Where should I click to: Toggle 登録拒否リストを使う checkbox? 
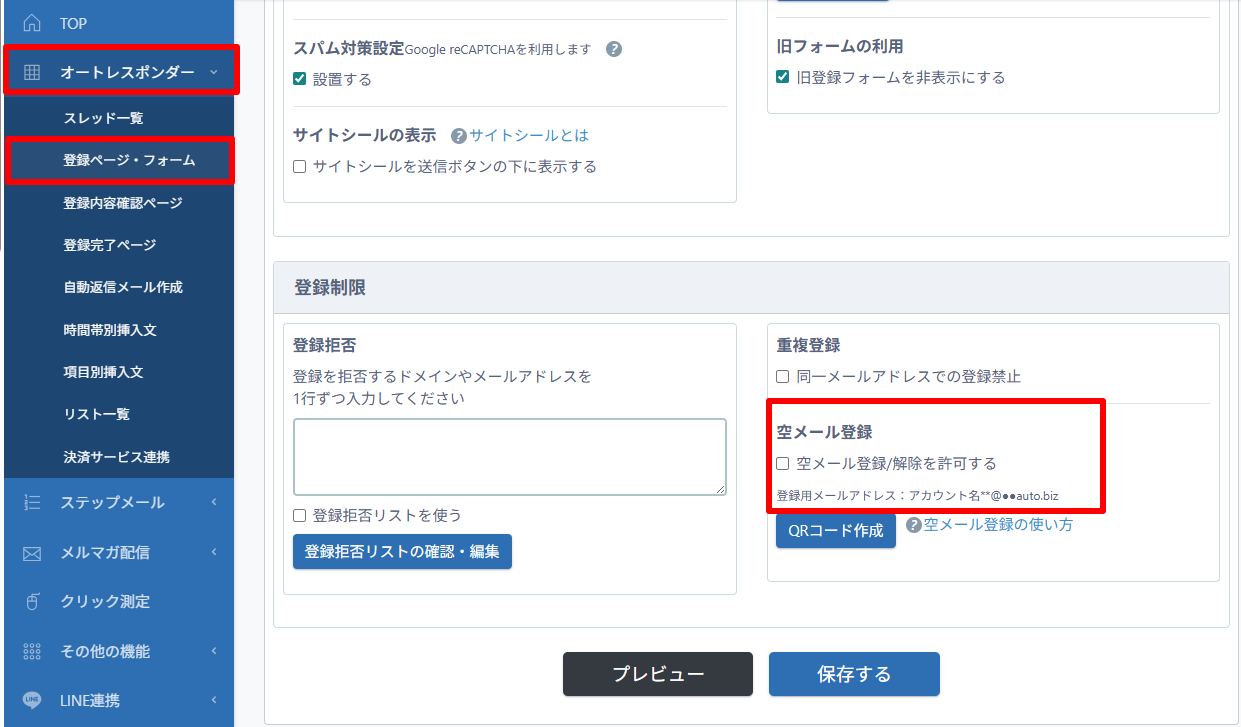300,516
